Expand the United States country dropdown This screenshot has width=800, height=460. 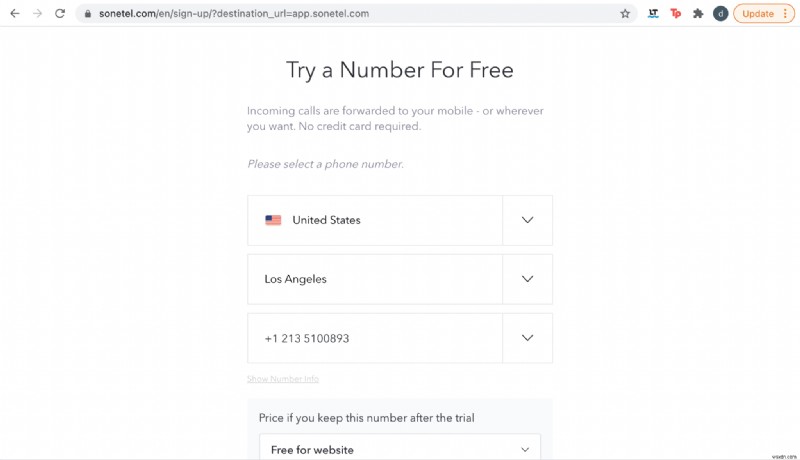(x=527, y=220)
